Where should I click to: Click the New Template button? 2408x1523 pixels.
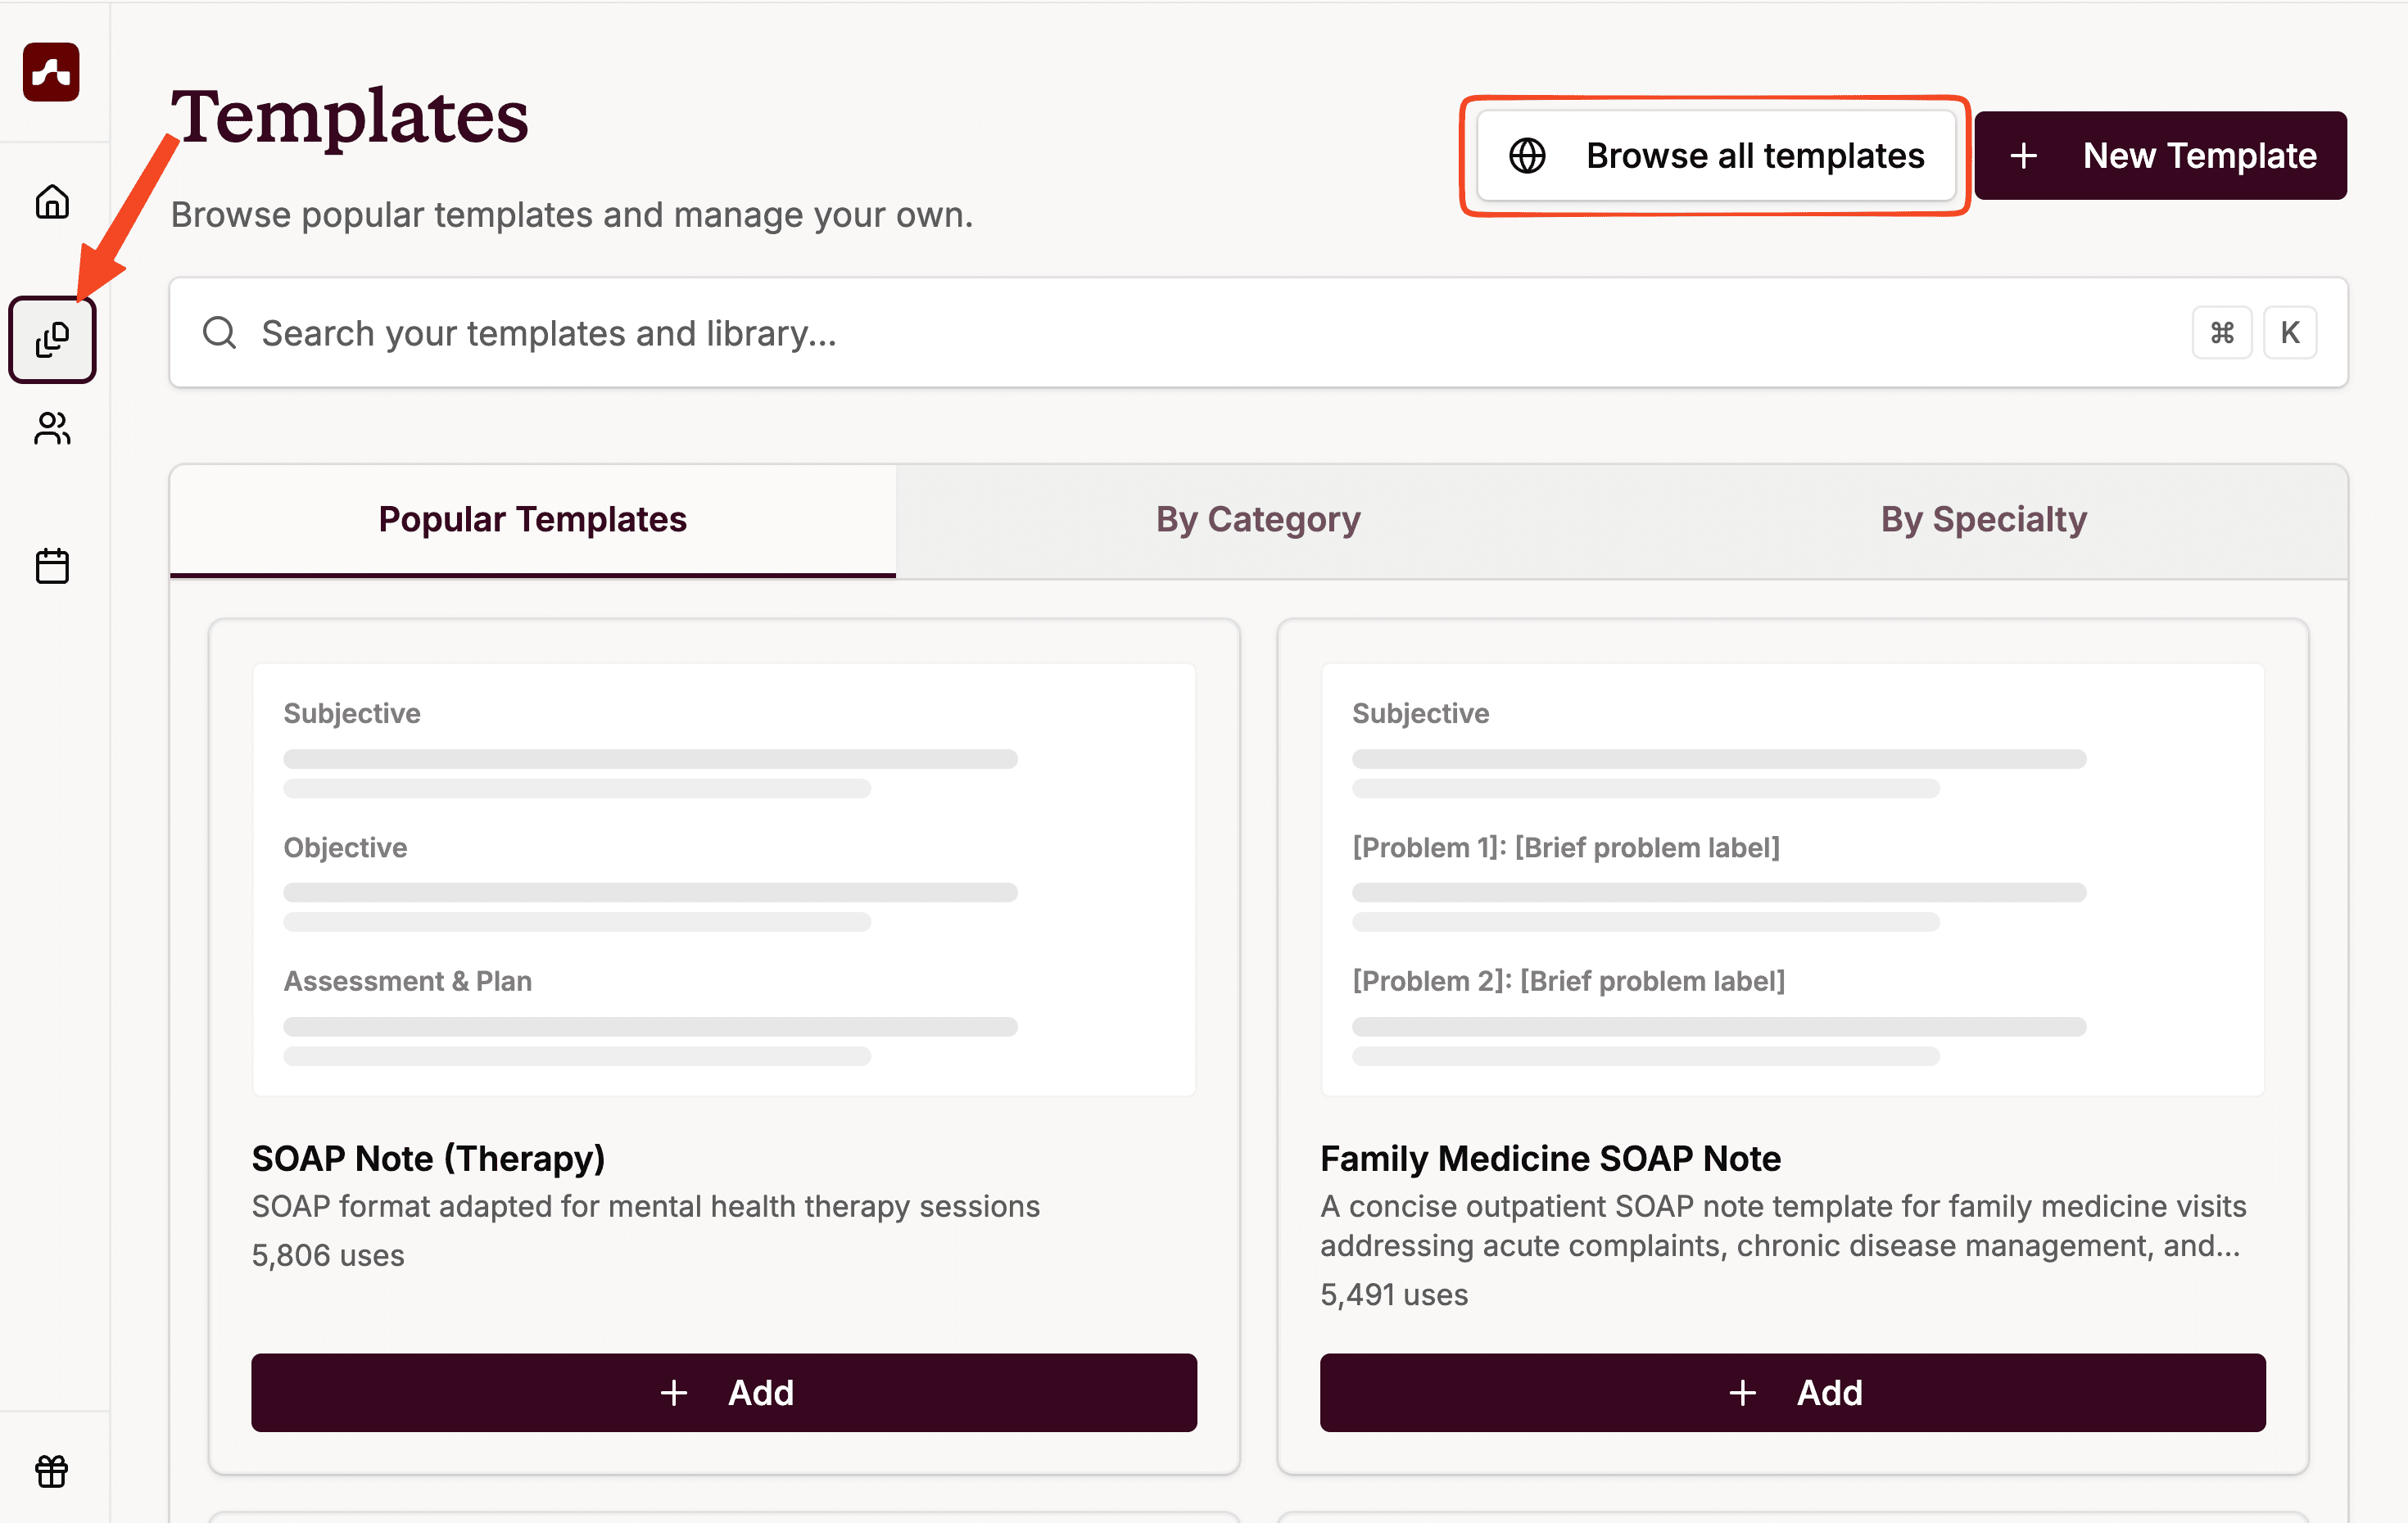pos(2160,156)
